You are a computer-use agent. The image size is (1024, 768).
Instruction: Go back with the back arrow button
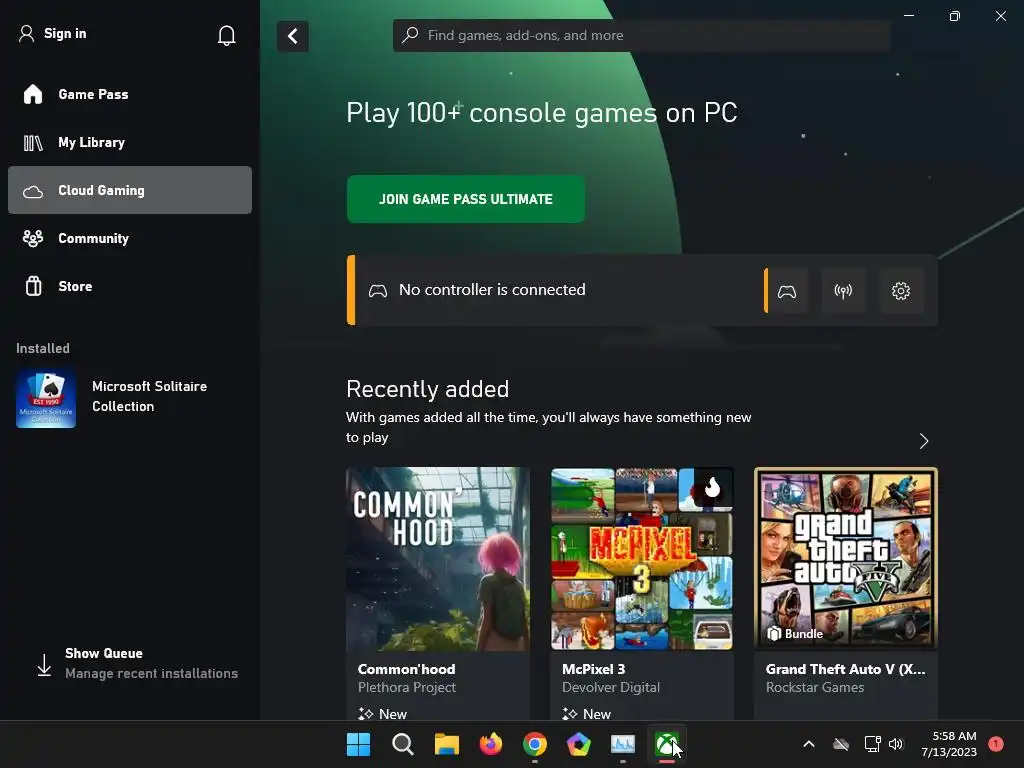pyautogui.click(x=293, y=36)
